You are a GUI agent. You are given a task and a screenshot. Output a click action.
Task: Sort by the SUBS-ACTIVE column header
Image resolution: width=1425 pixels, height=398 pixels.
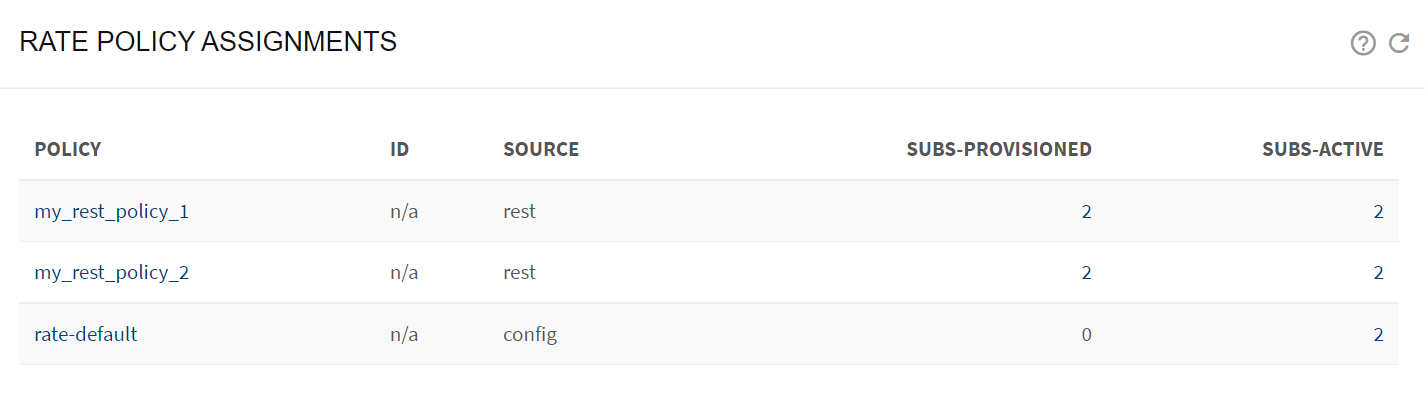[x=1323, y=149]
